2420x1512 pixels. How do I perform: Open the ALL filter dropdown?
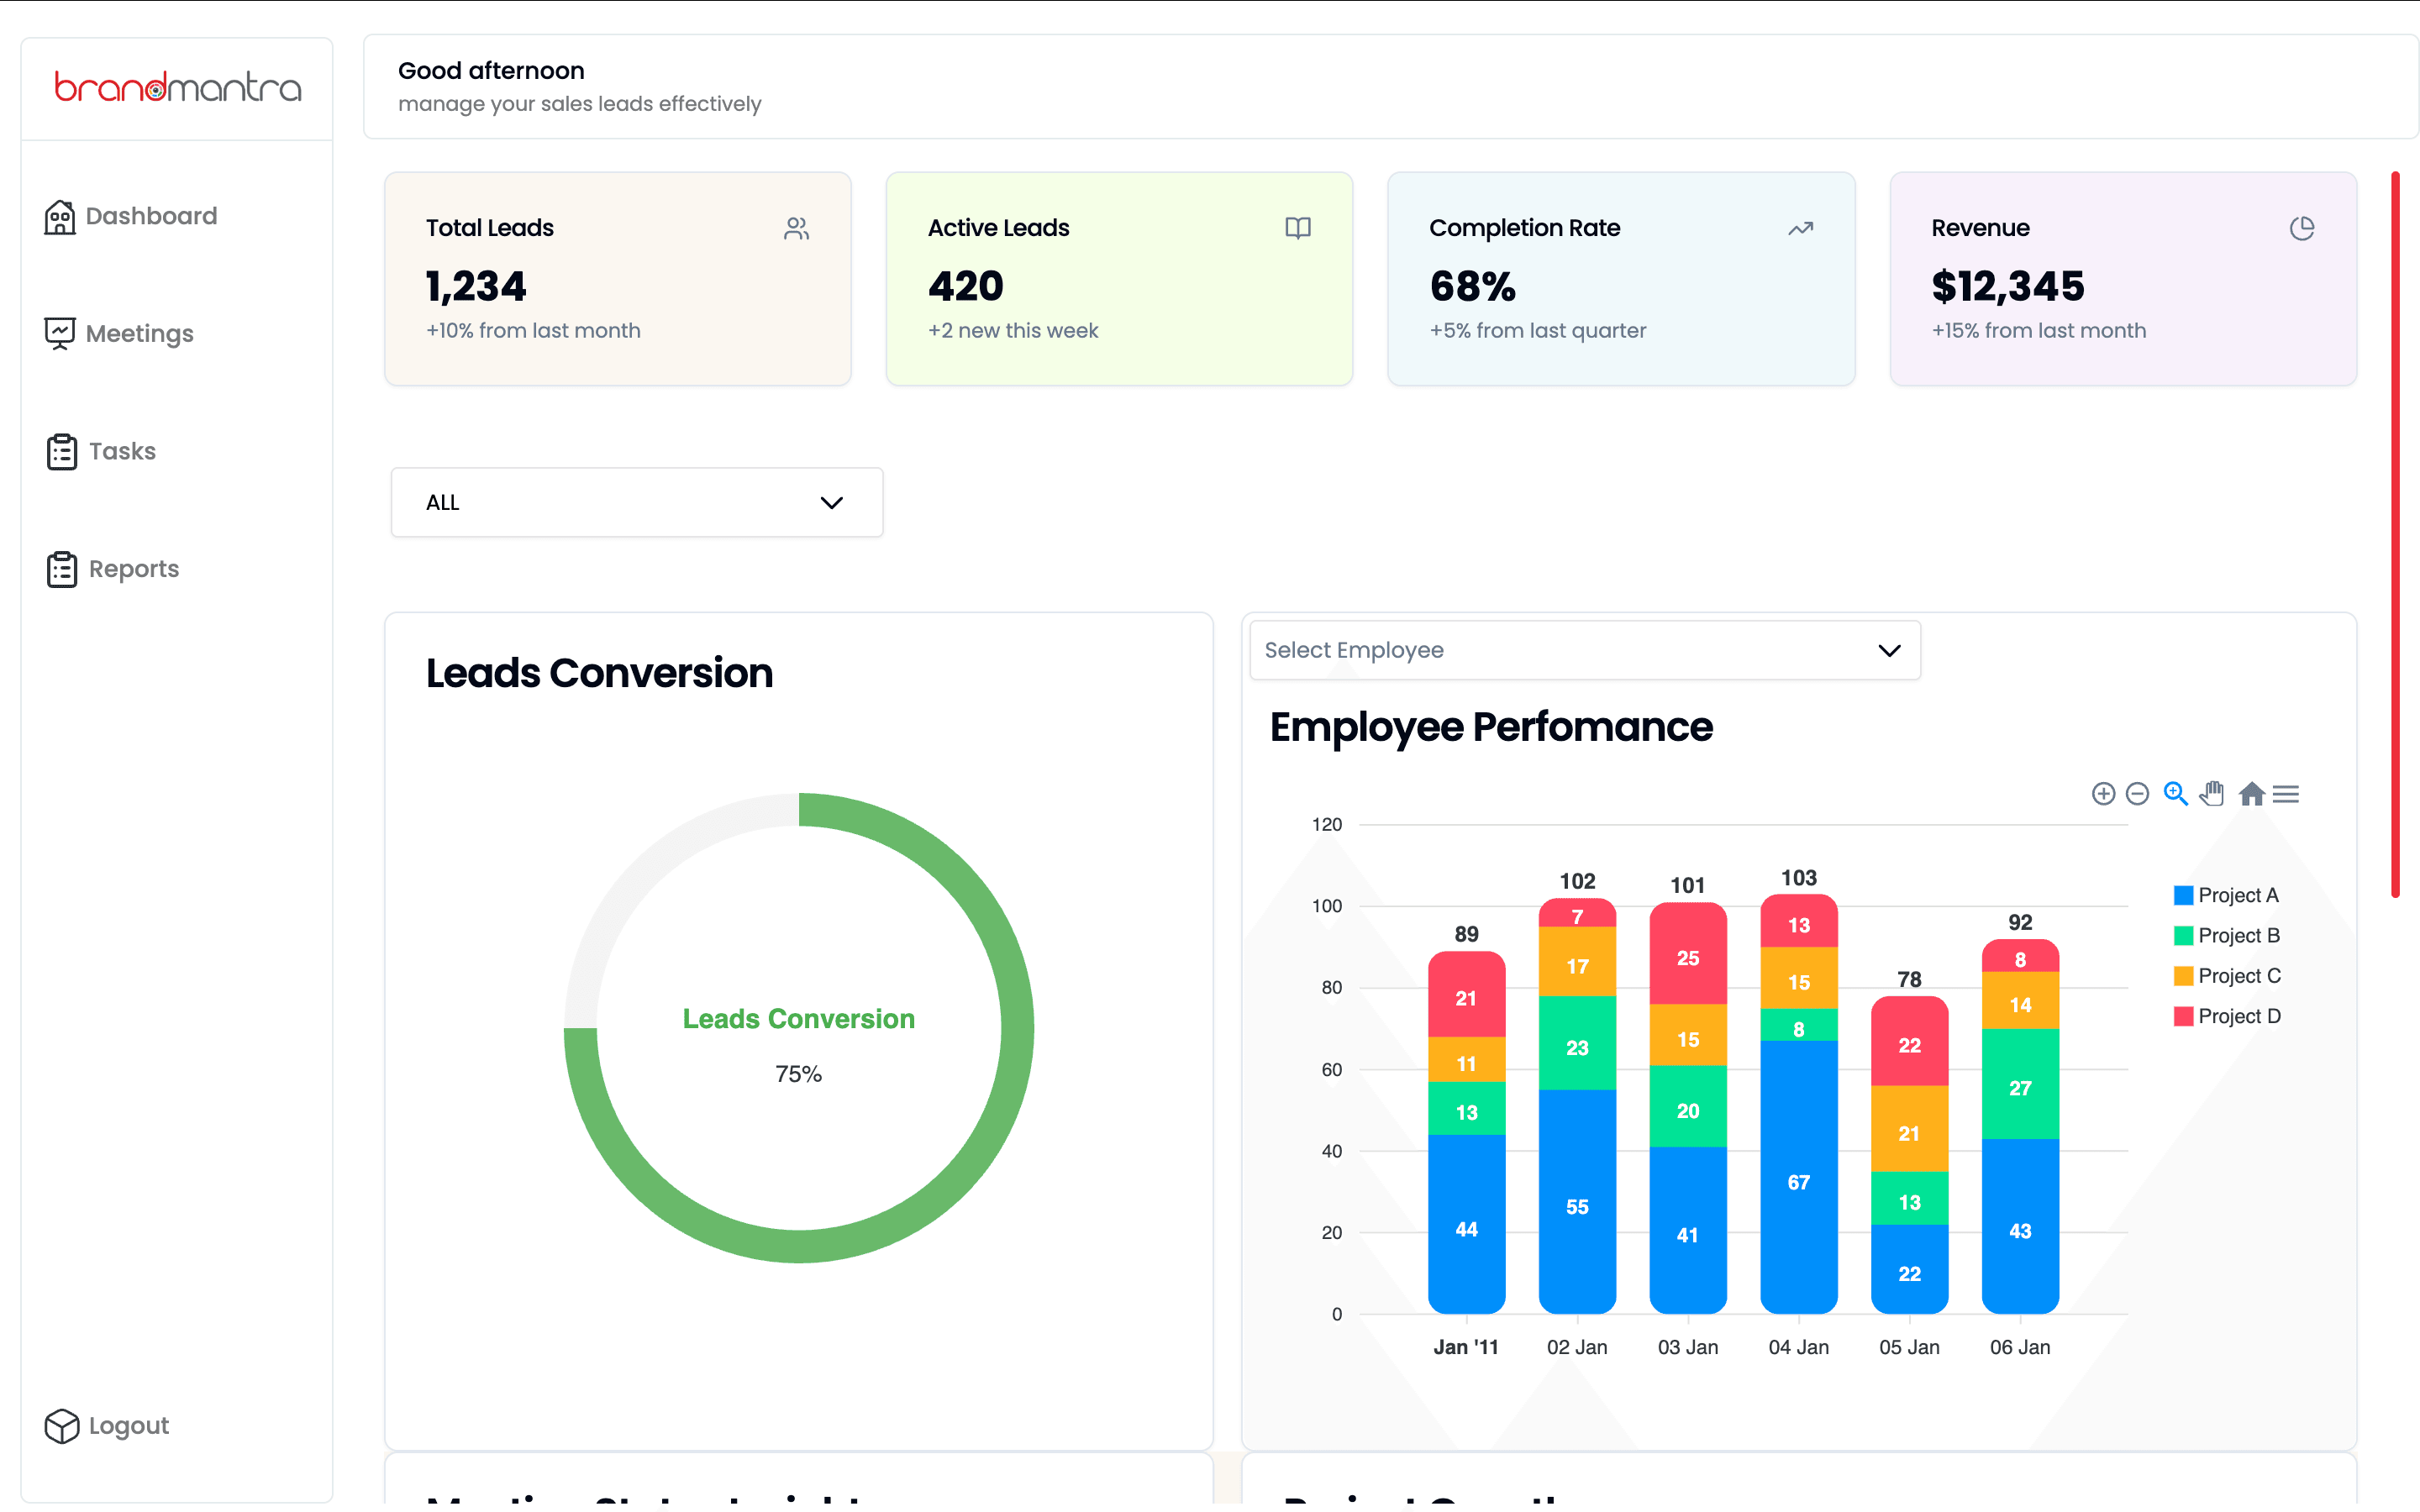click(x=637, y=503)
